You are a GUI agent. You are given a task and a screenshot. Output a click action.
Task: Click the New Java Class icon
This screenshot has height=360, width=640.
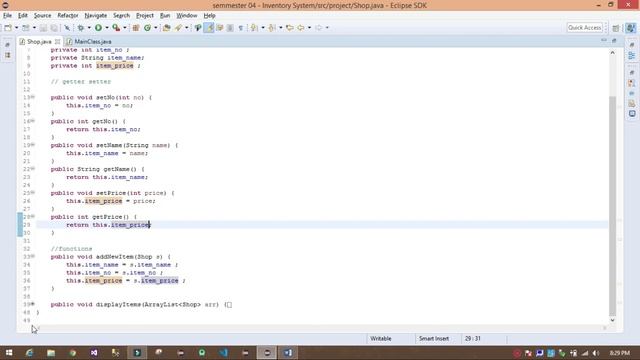(x=147, y=28)
